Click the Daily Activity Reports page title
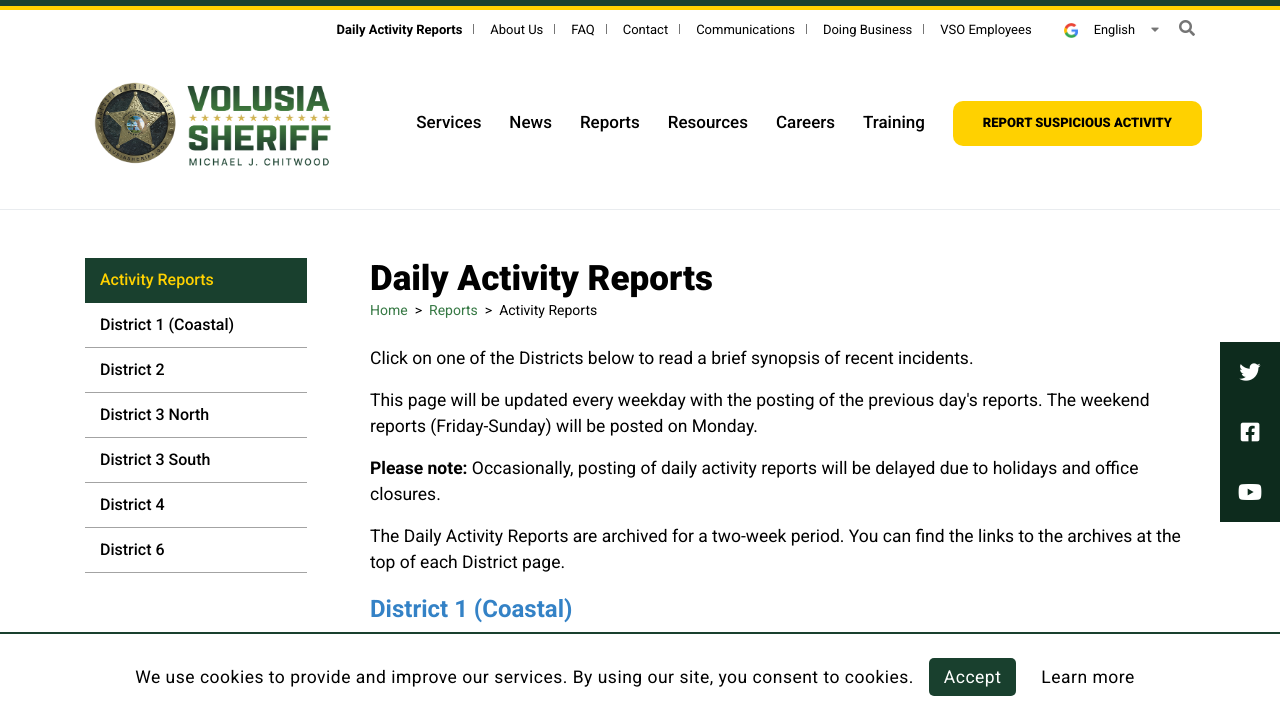 pos(541,278)
